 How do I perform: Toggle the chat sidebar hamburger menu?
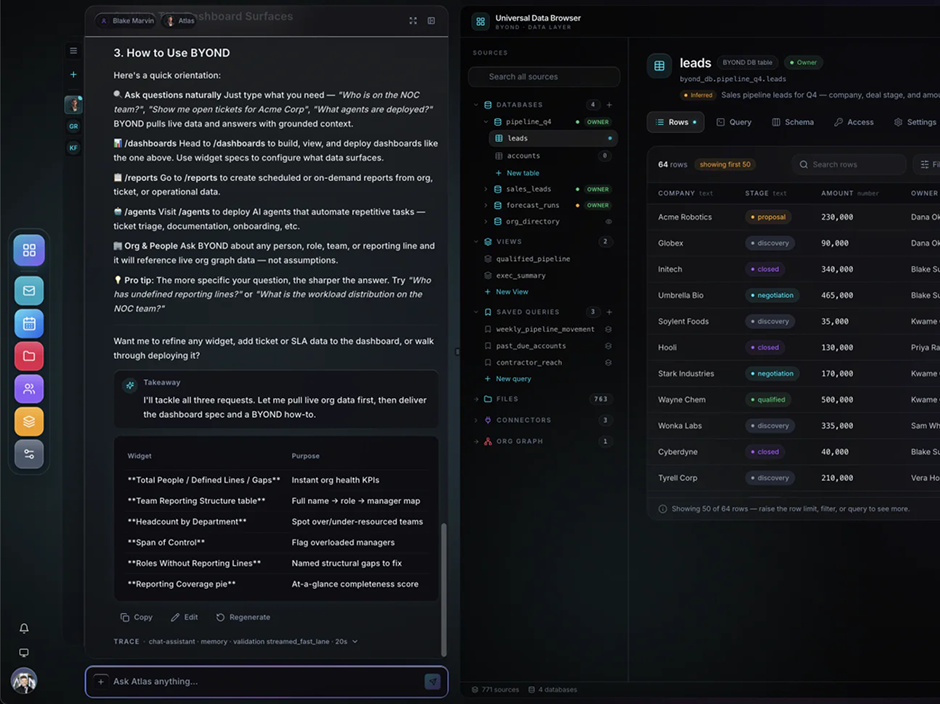(73, 51)
